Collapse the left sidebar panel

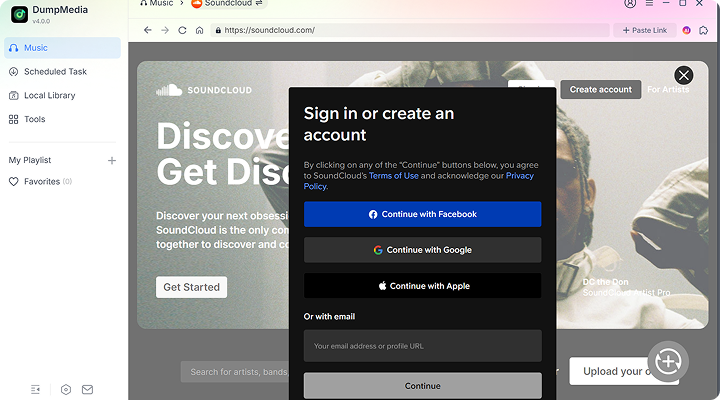coord(36,389)
